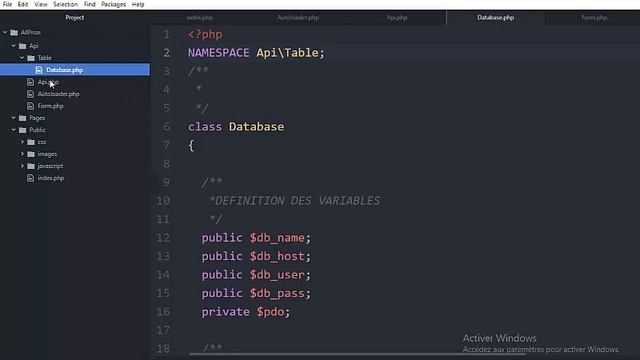Viewport: 640px width, 360px height.
Task: Click line number 12 in gutter
Action: coord(163,238)
